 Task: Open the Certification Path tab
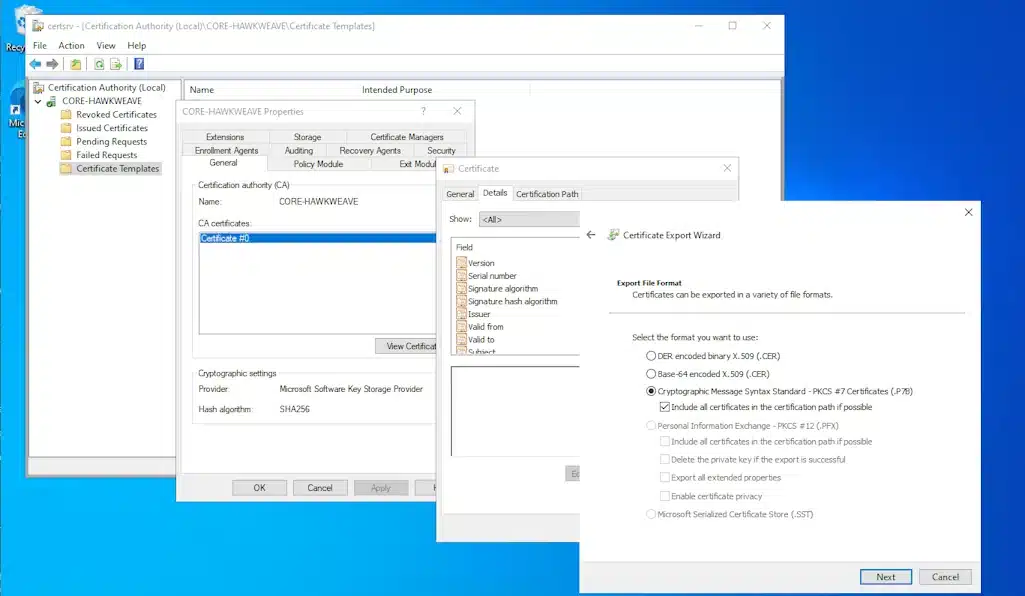tap(546, 194)
